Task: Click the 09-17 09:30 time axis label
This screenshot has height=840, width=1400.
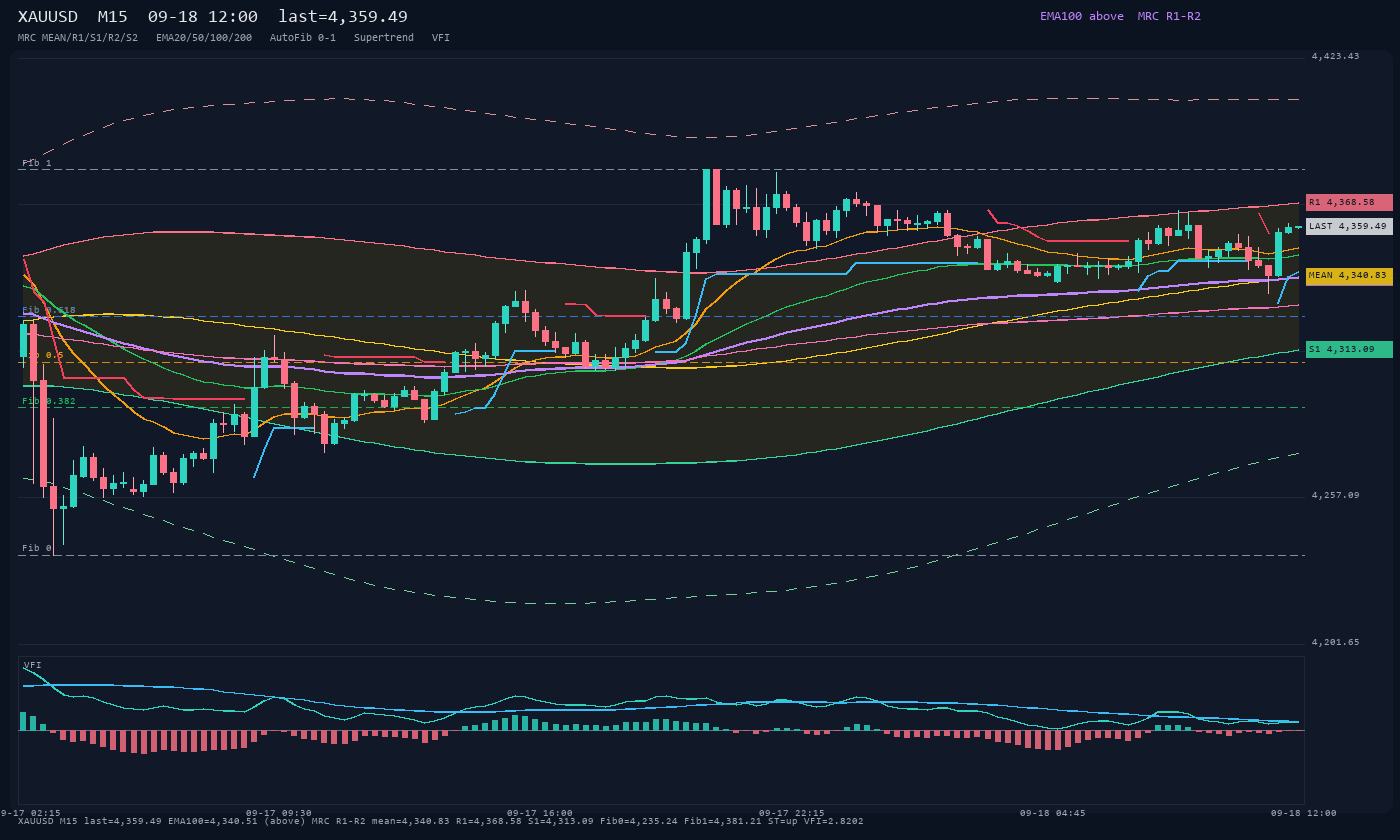Action: click(x=278, y=813)
